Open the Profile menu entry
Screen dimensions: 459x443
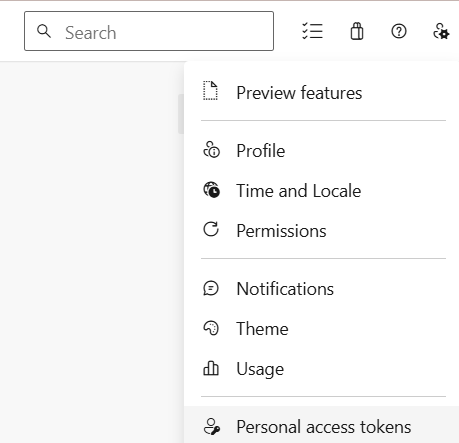click(321, 151)
